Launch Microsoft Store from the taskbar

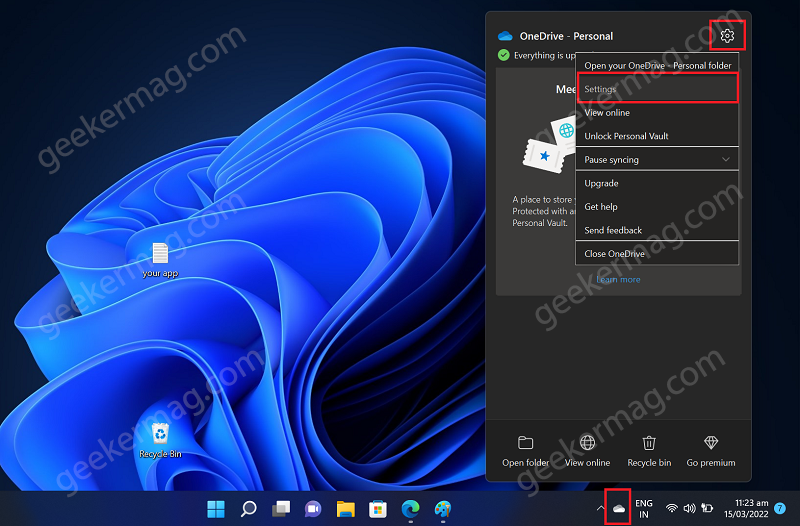coord(378,509)
